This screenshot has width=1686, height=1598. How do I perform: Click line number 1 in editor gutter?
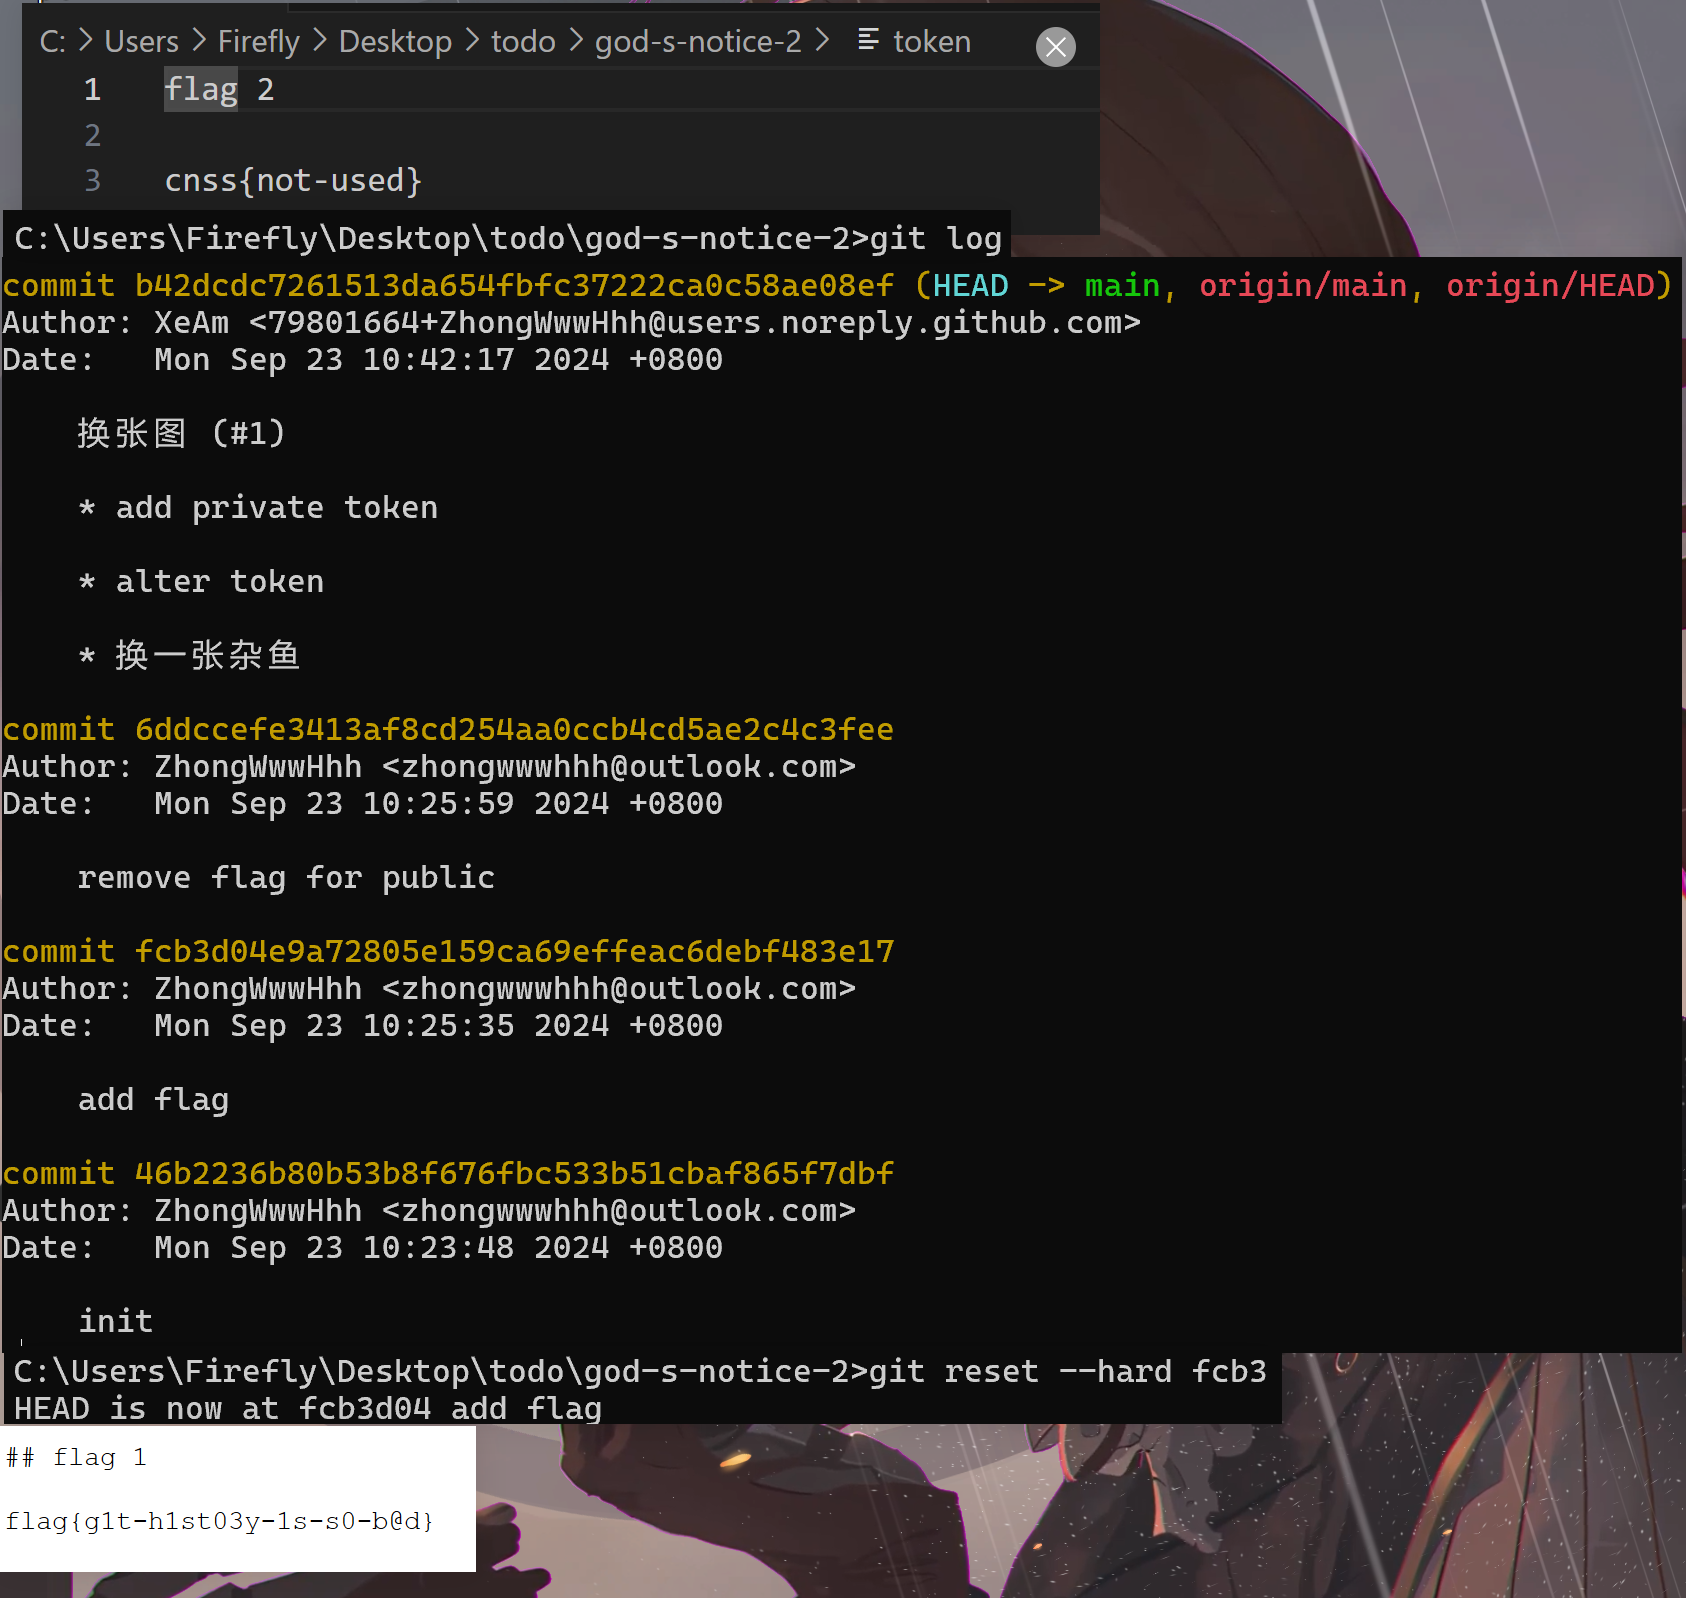point(92,90)
